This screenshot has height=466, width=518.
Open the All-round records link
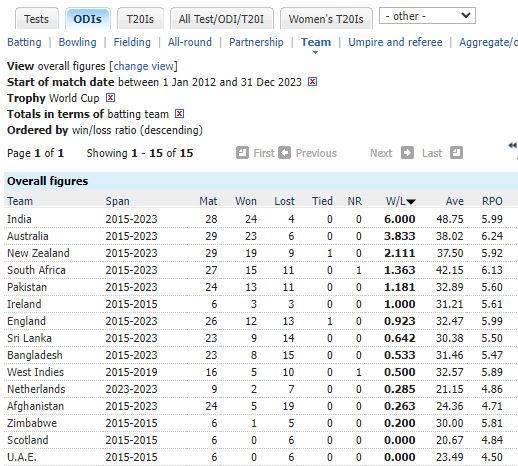tap(190, 42)
